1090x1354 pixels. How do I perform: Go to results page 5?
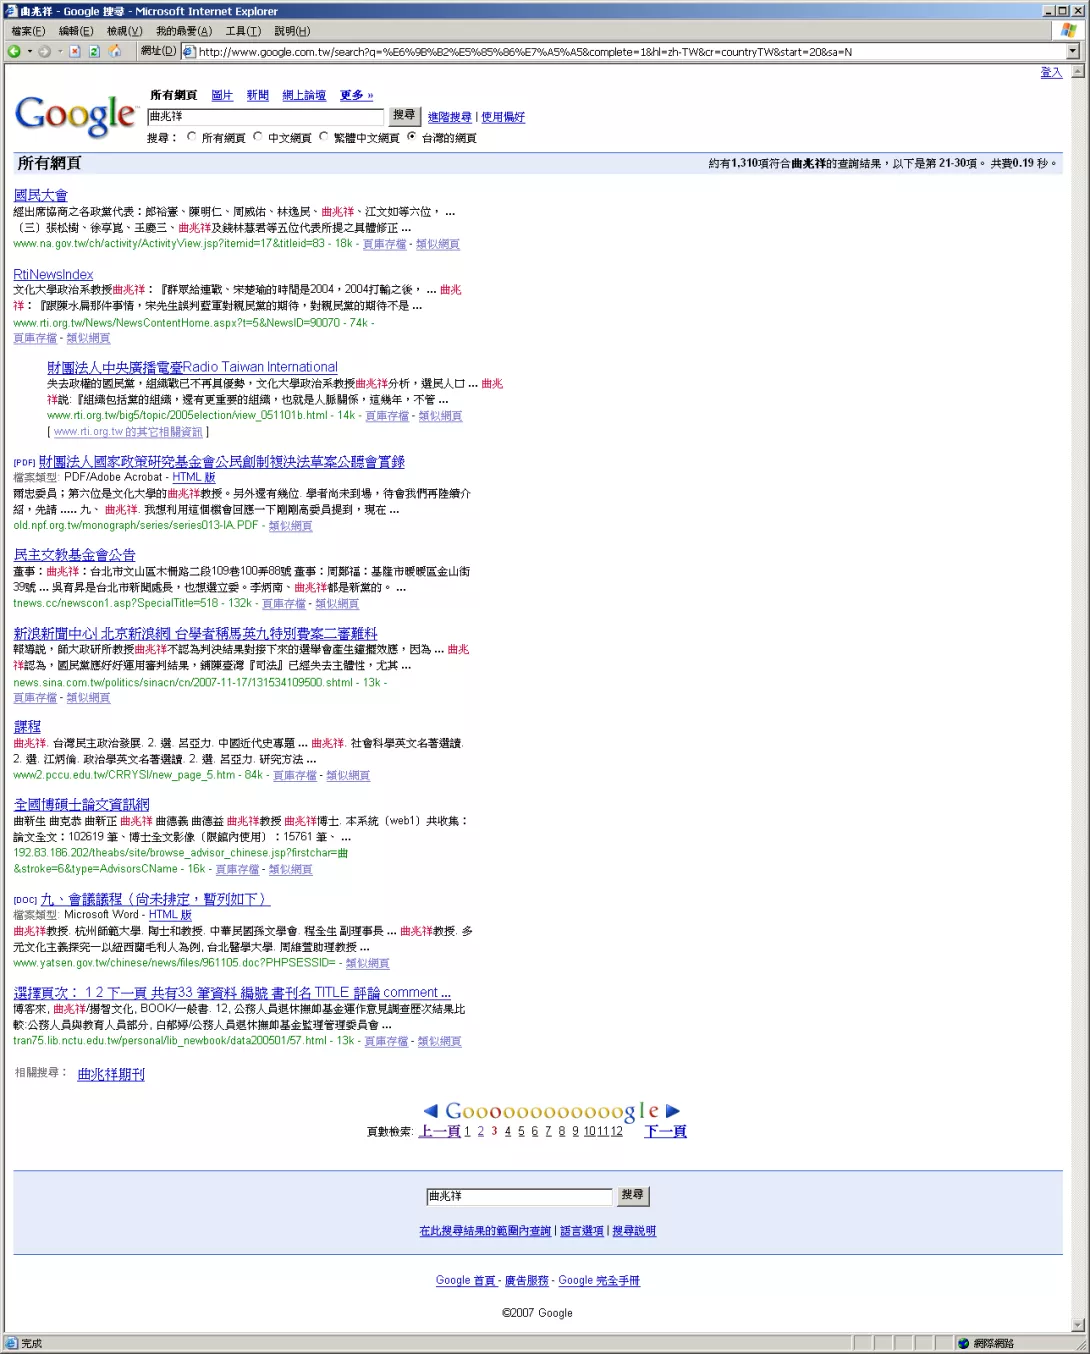[x=521, y=1131]
